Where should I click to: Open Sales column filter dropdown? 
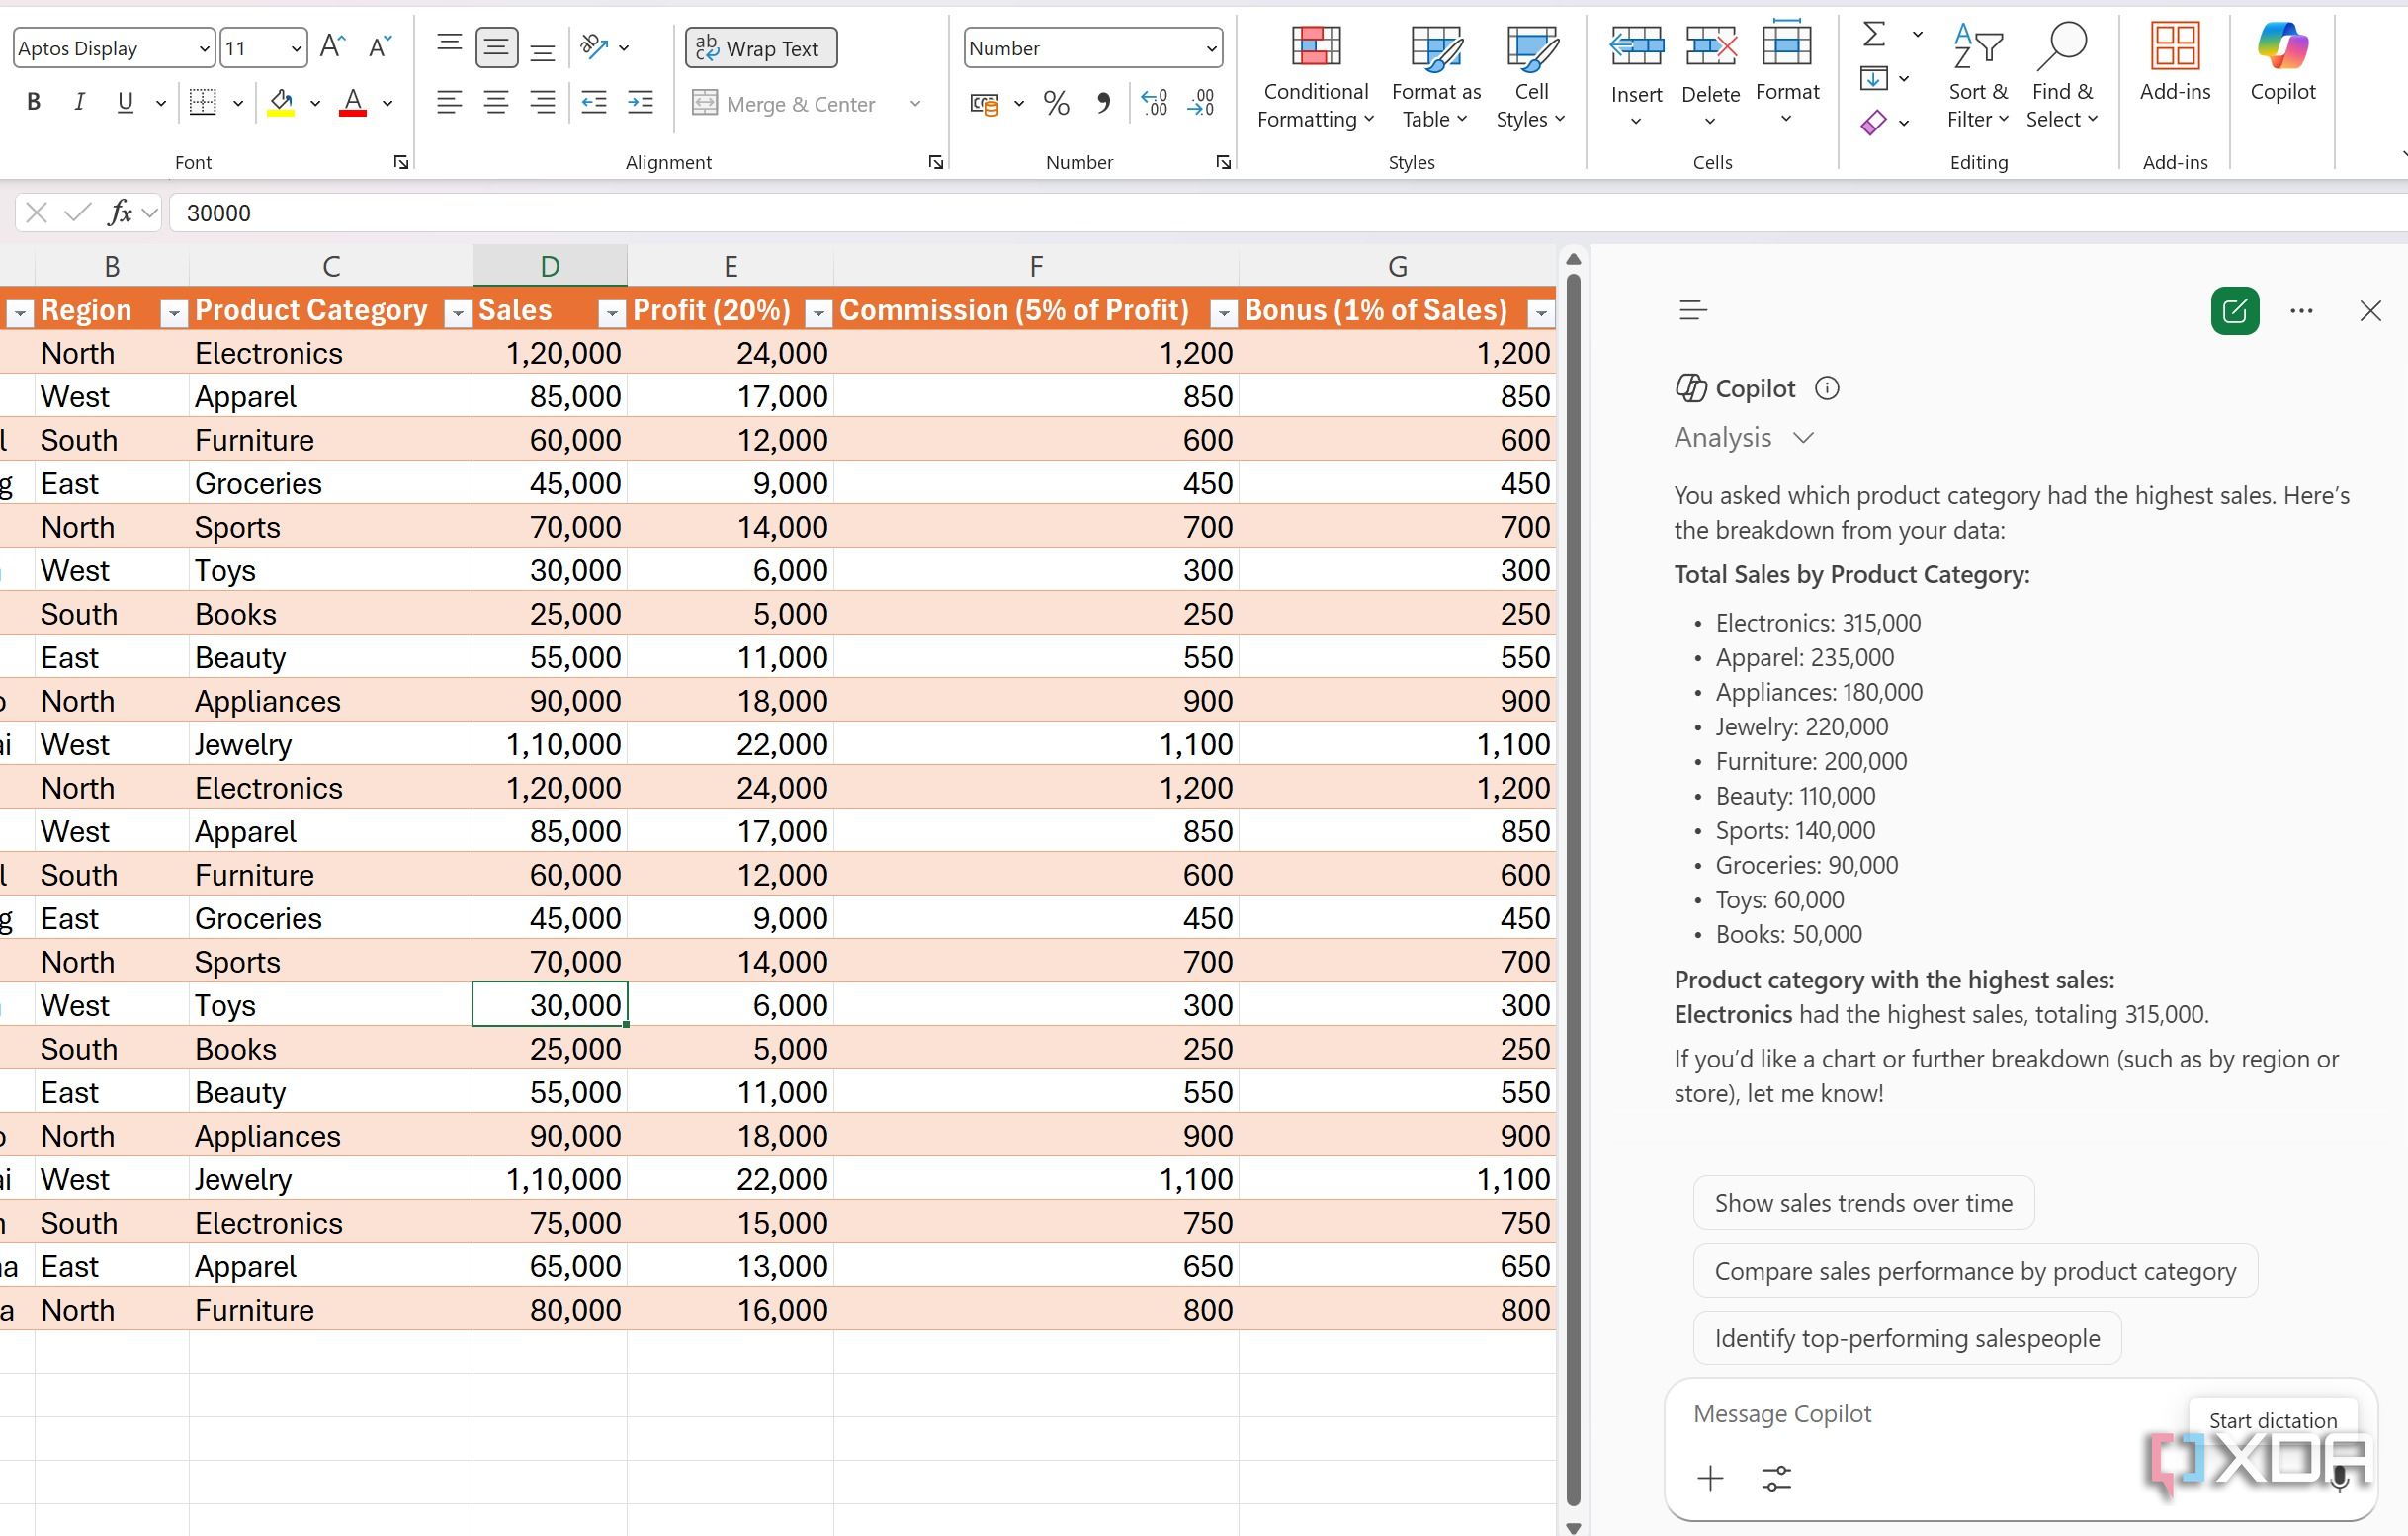pyautogui.click(x=612, y=313)
